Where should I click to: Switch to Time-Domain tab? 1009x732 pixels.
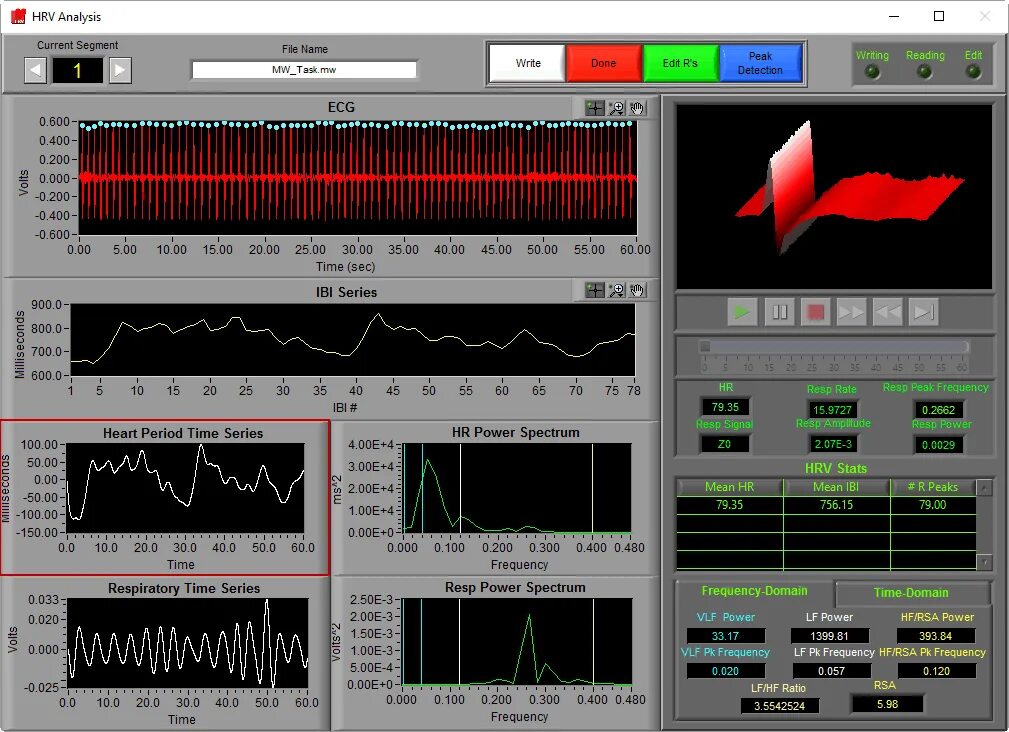pyautogui.click(x=911, y=592)
